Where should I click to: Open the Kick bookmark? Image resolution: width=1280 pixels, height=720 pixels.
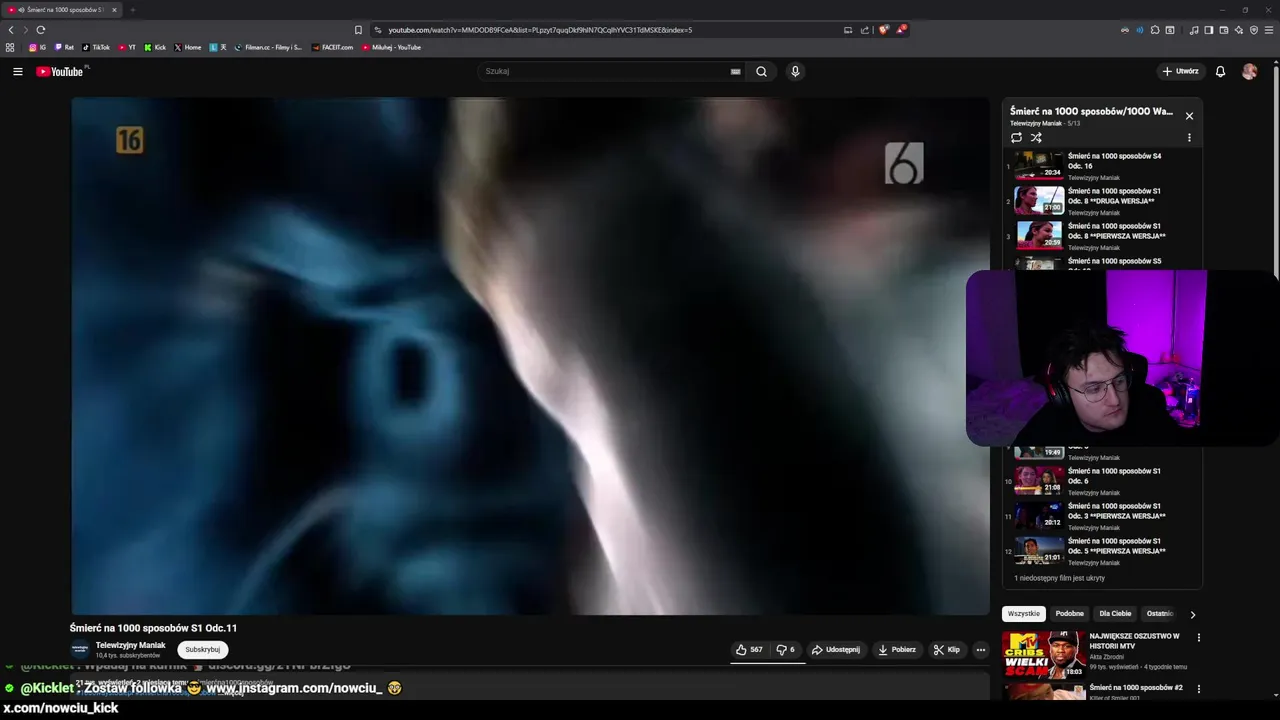[x=155, y=47]
